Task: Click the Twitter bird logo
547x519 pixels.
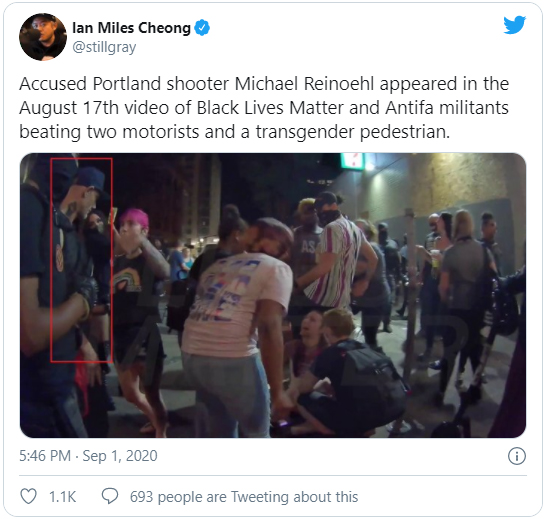Action: (515, 25)
